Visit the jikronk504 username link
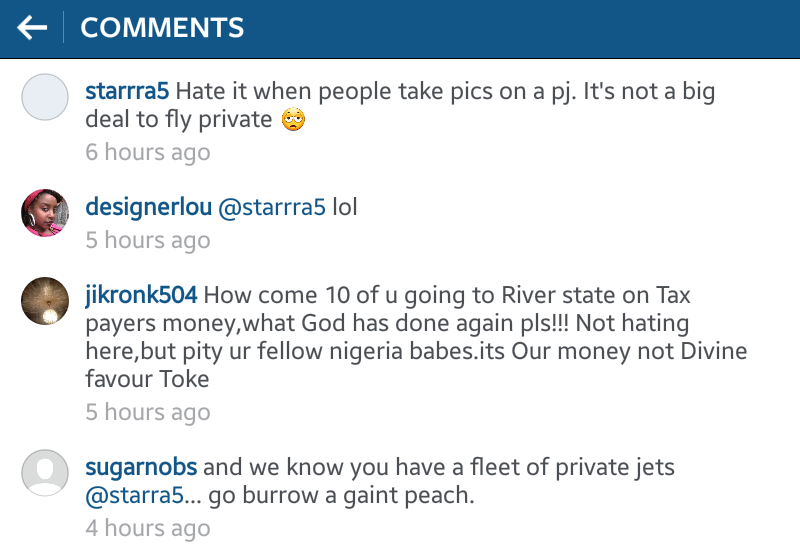The width and height of the screenshot is (800, 552). tap(141, 296)
